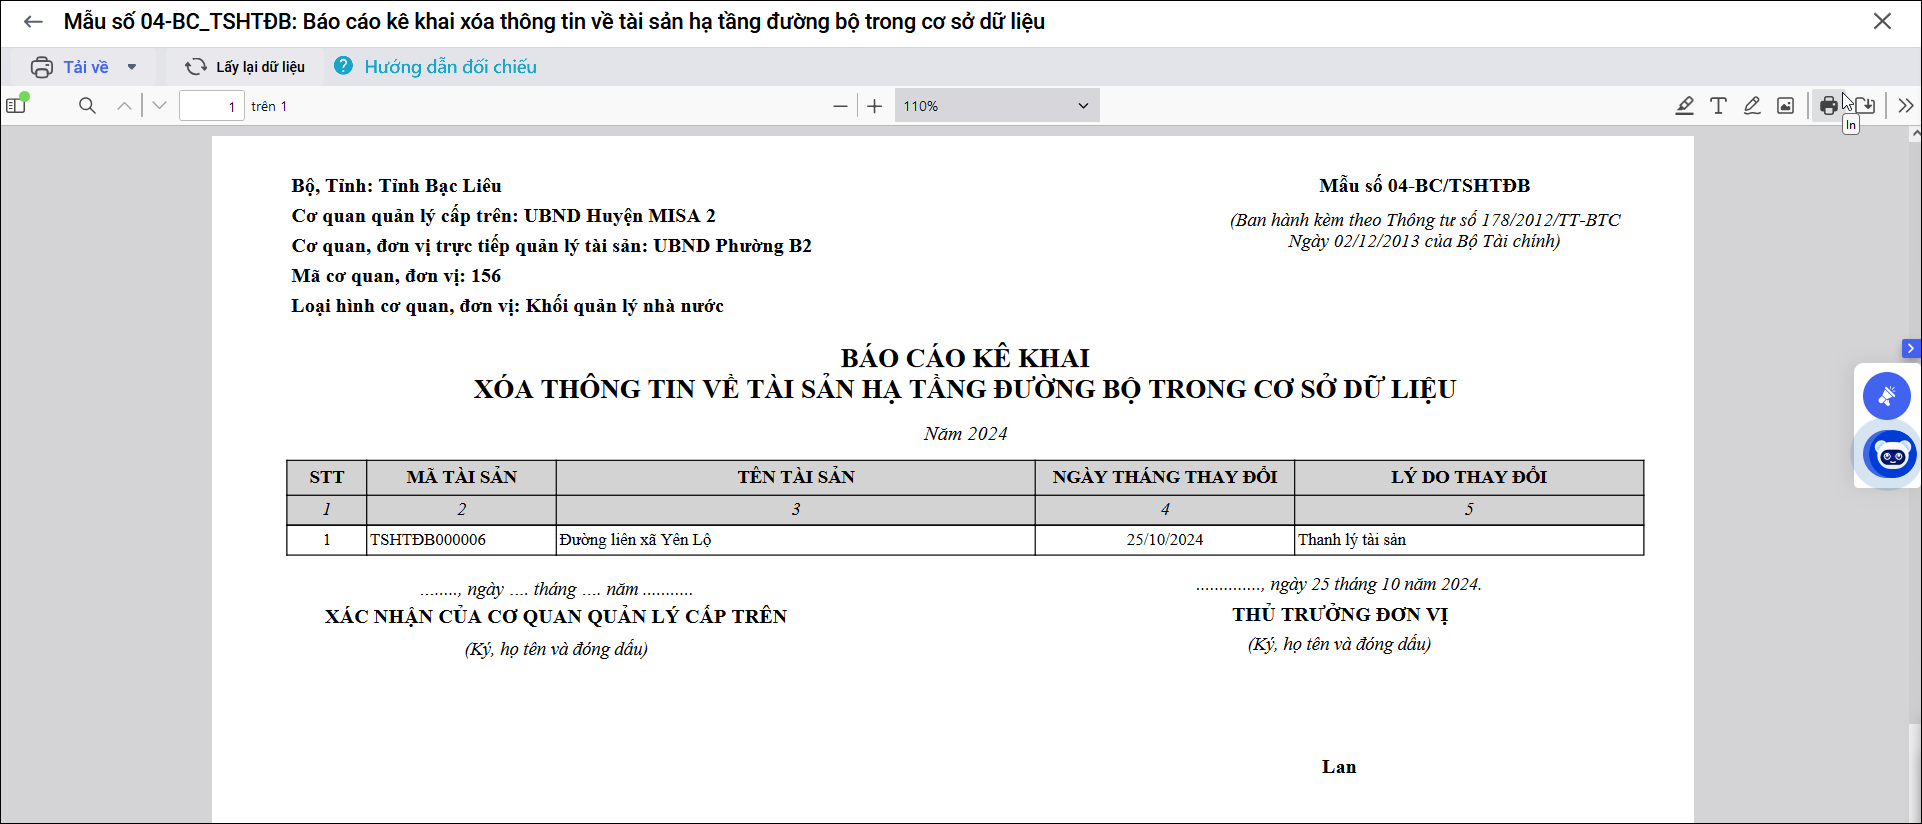The height and width of the screenshot is (824, 1922).
Task: Save the PDF with the download icon
Action: pyautogui.click(x=1865, y=105)
